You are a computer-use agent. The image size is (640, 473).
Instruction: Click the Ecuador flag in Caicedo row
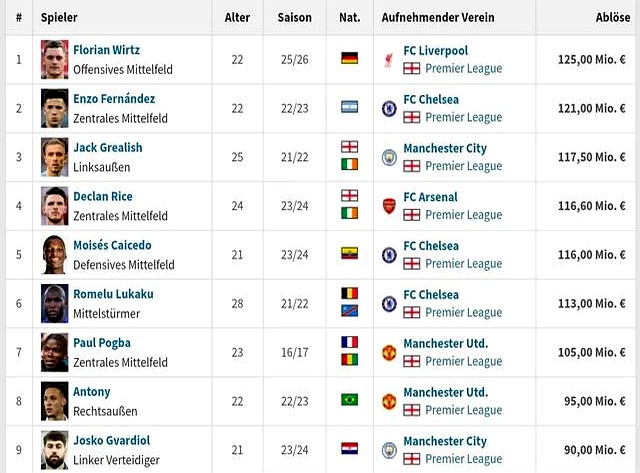point(349,253)
